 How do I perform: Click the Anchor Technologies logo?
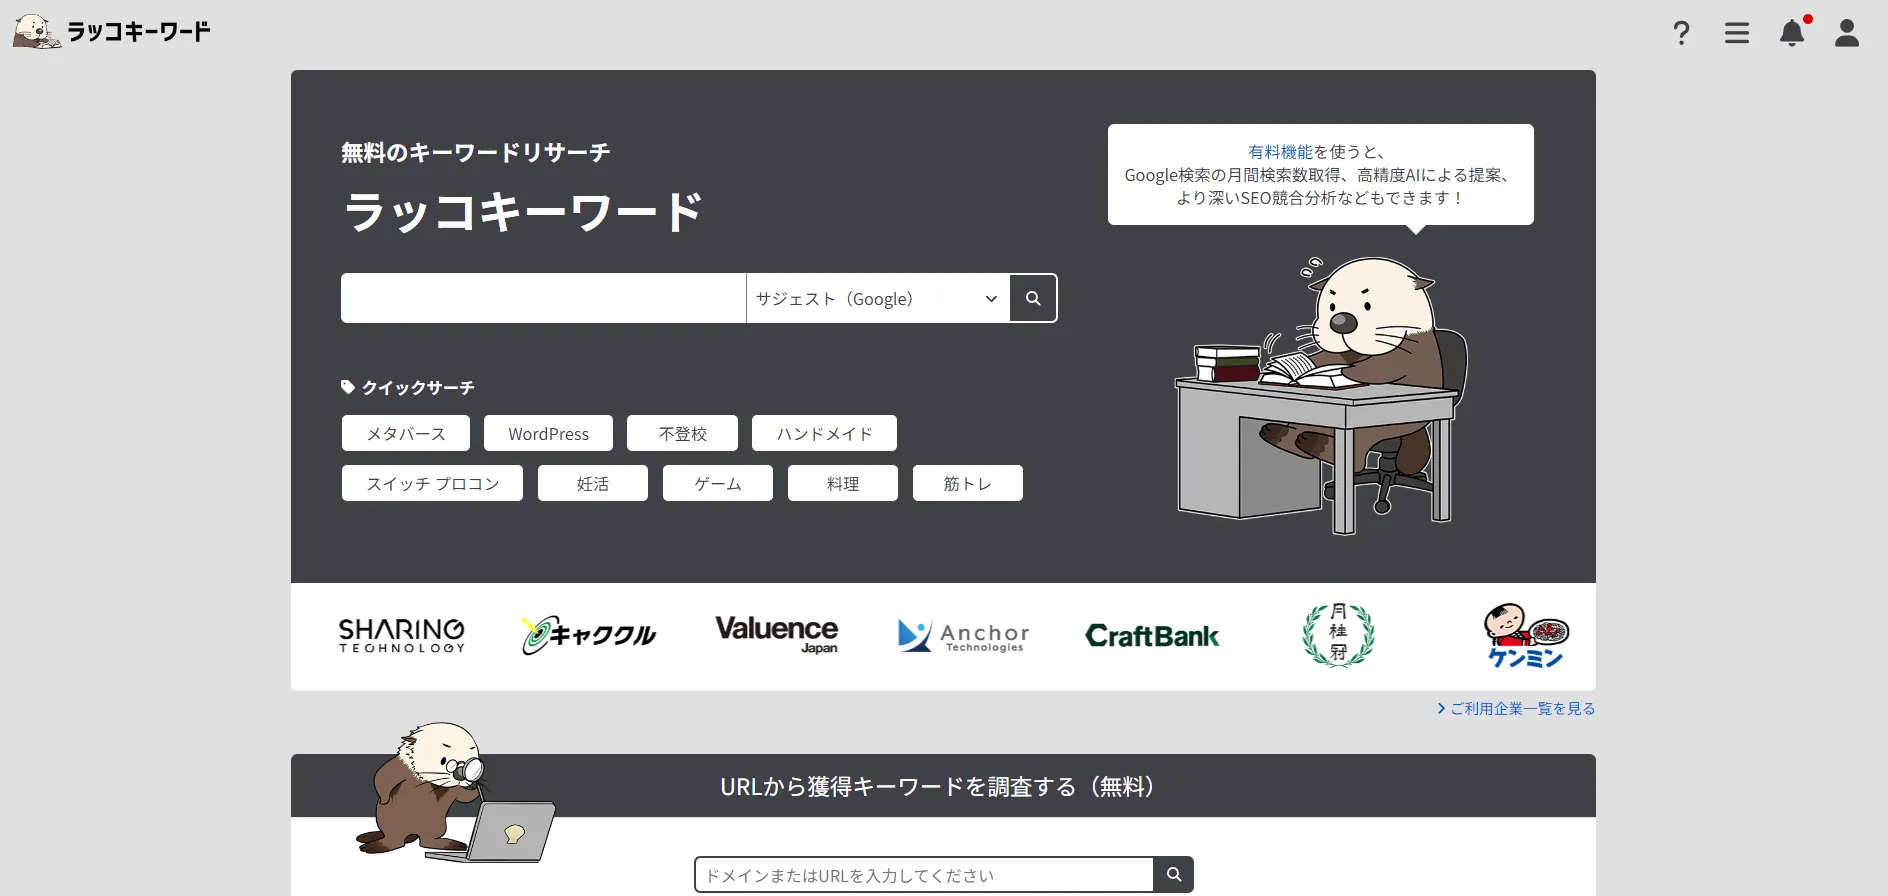click(x=964, y=636)
